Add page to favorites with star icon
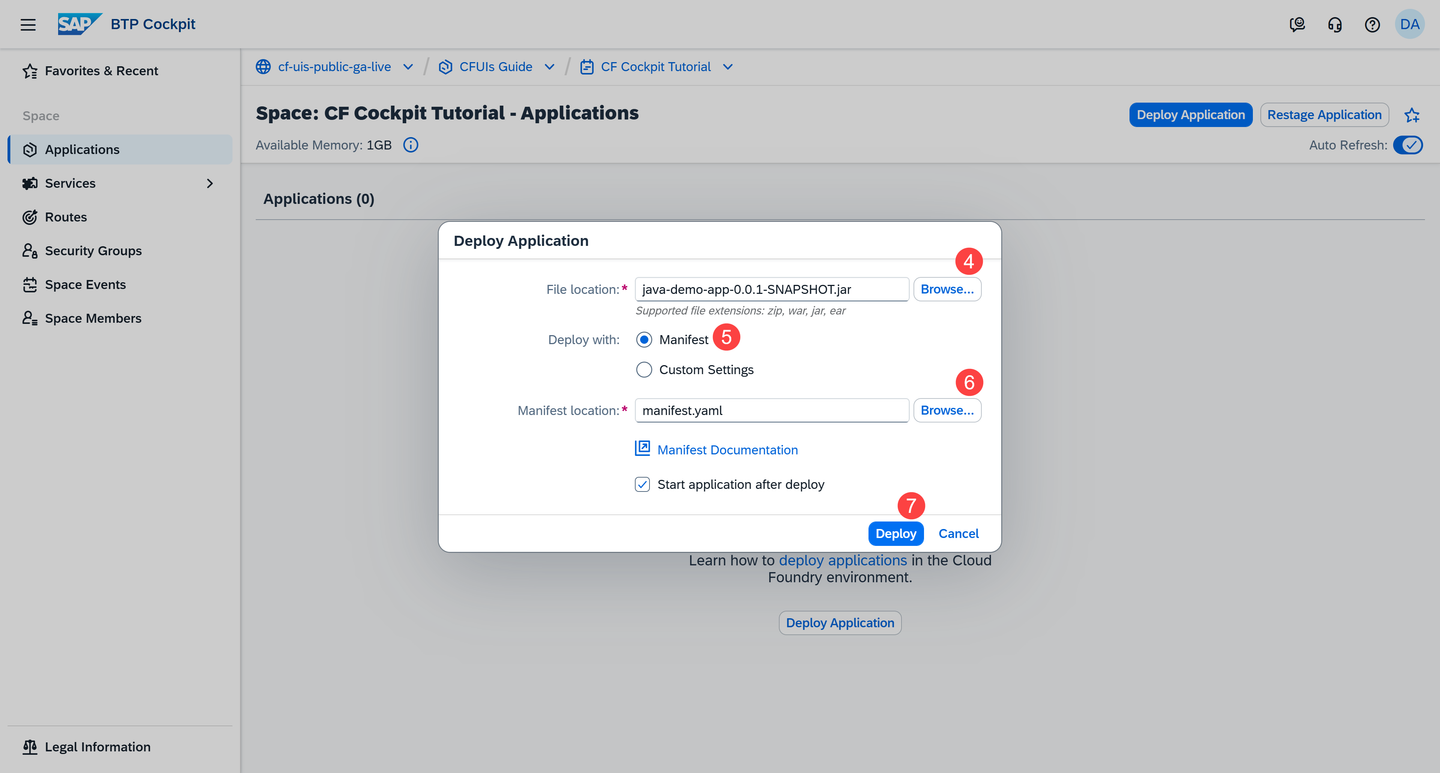This screenshot has height=773, width=1440. click(1412, 115)
